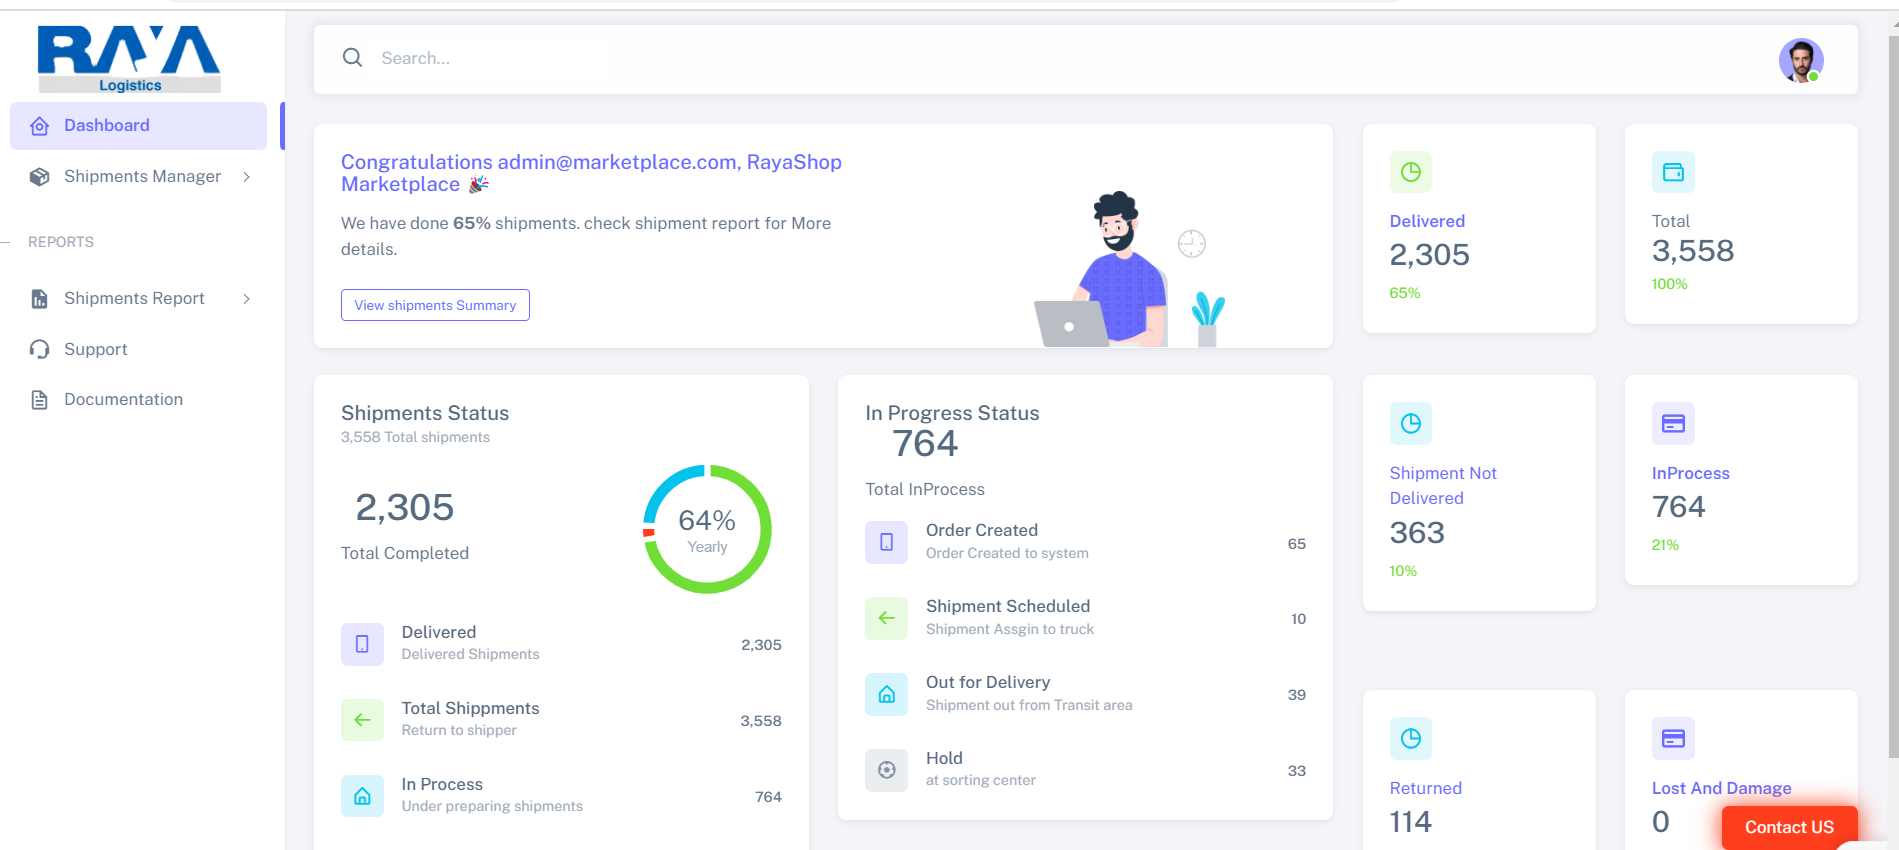Viewport: 1899px width, 850px height.
Task: Click the View shipments Summary button
Action: [x=435, y=305]
